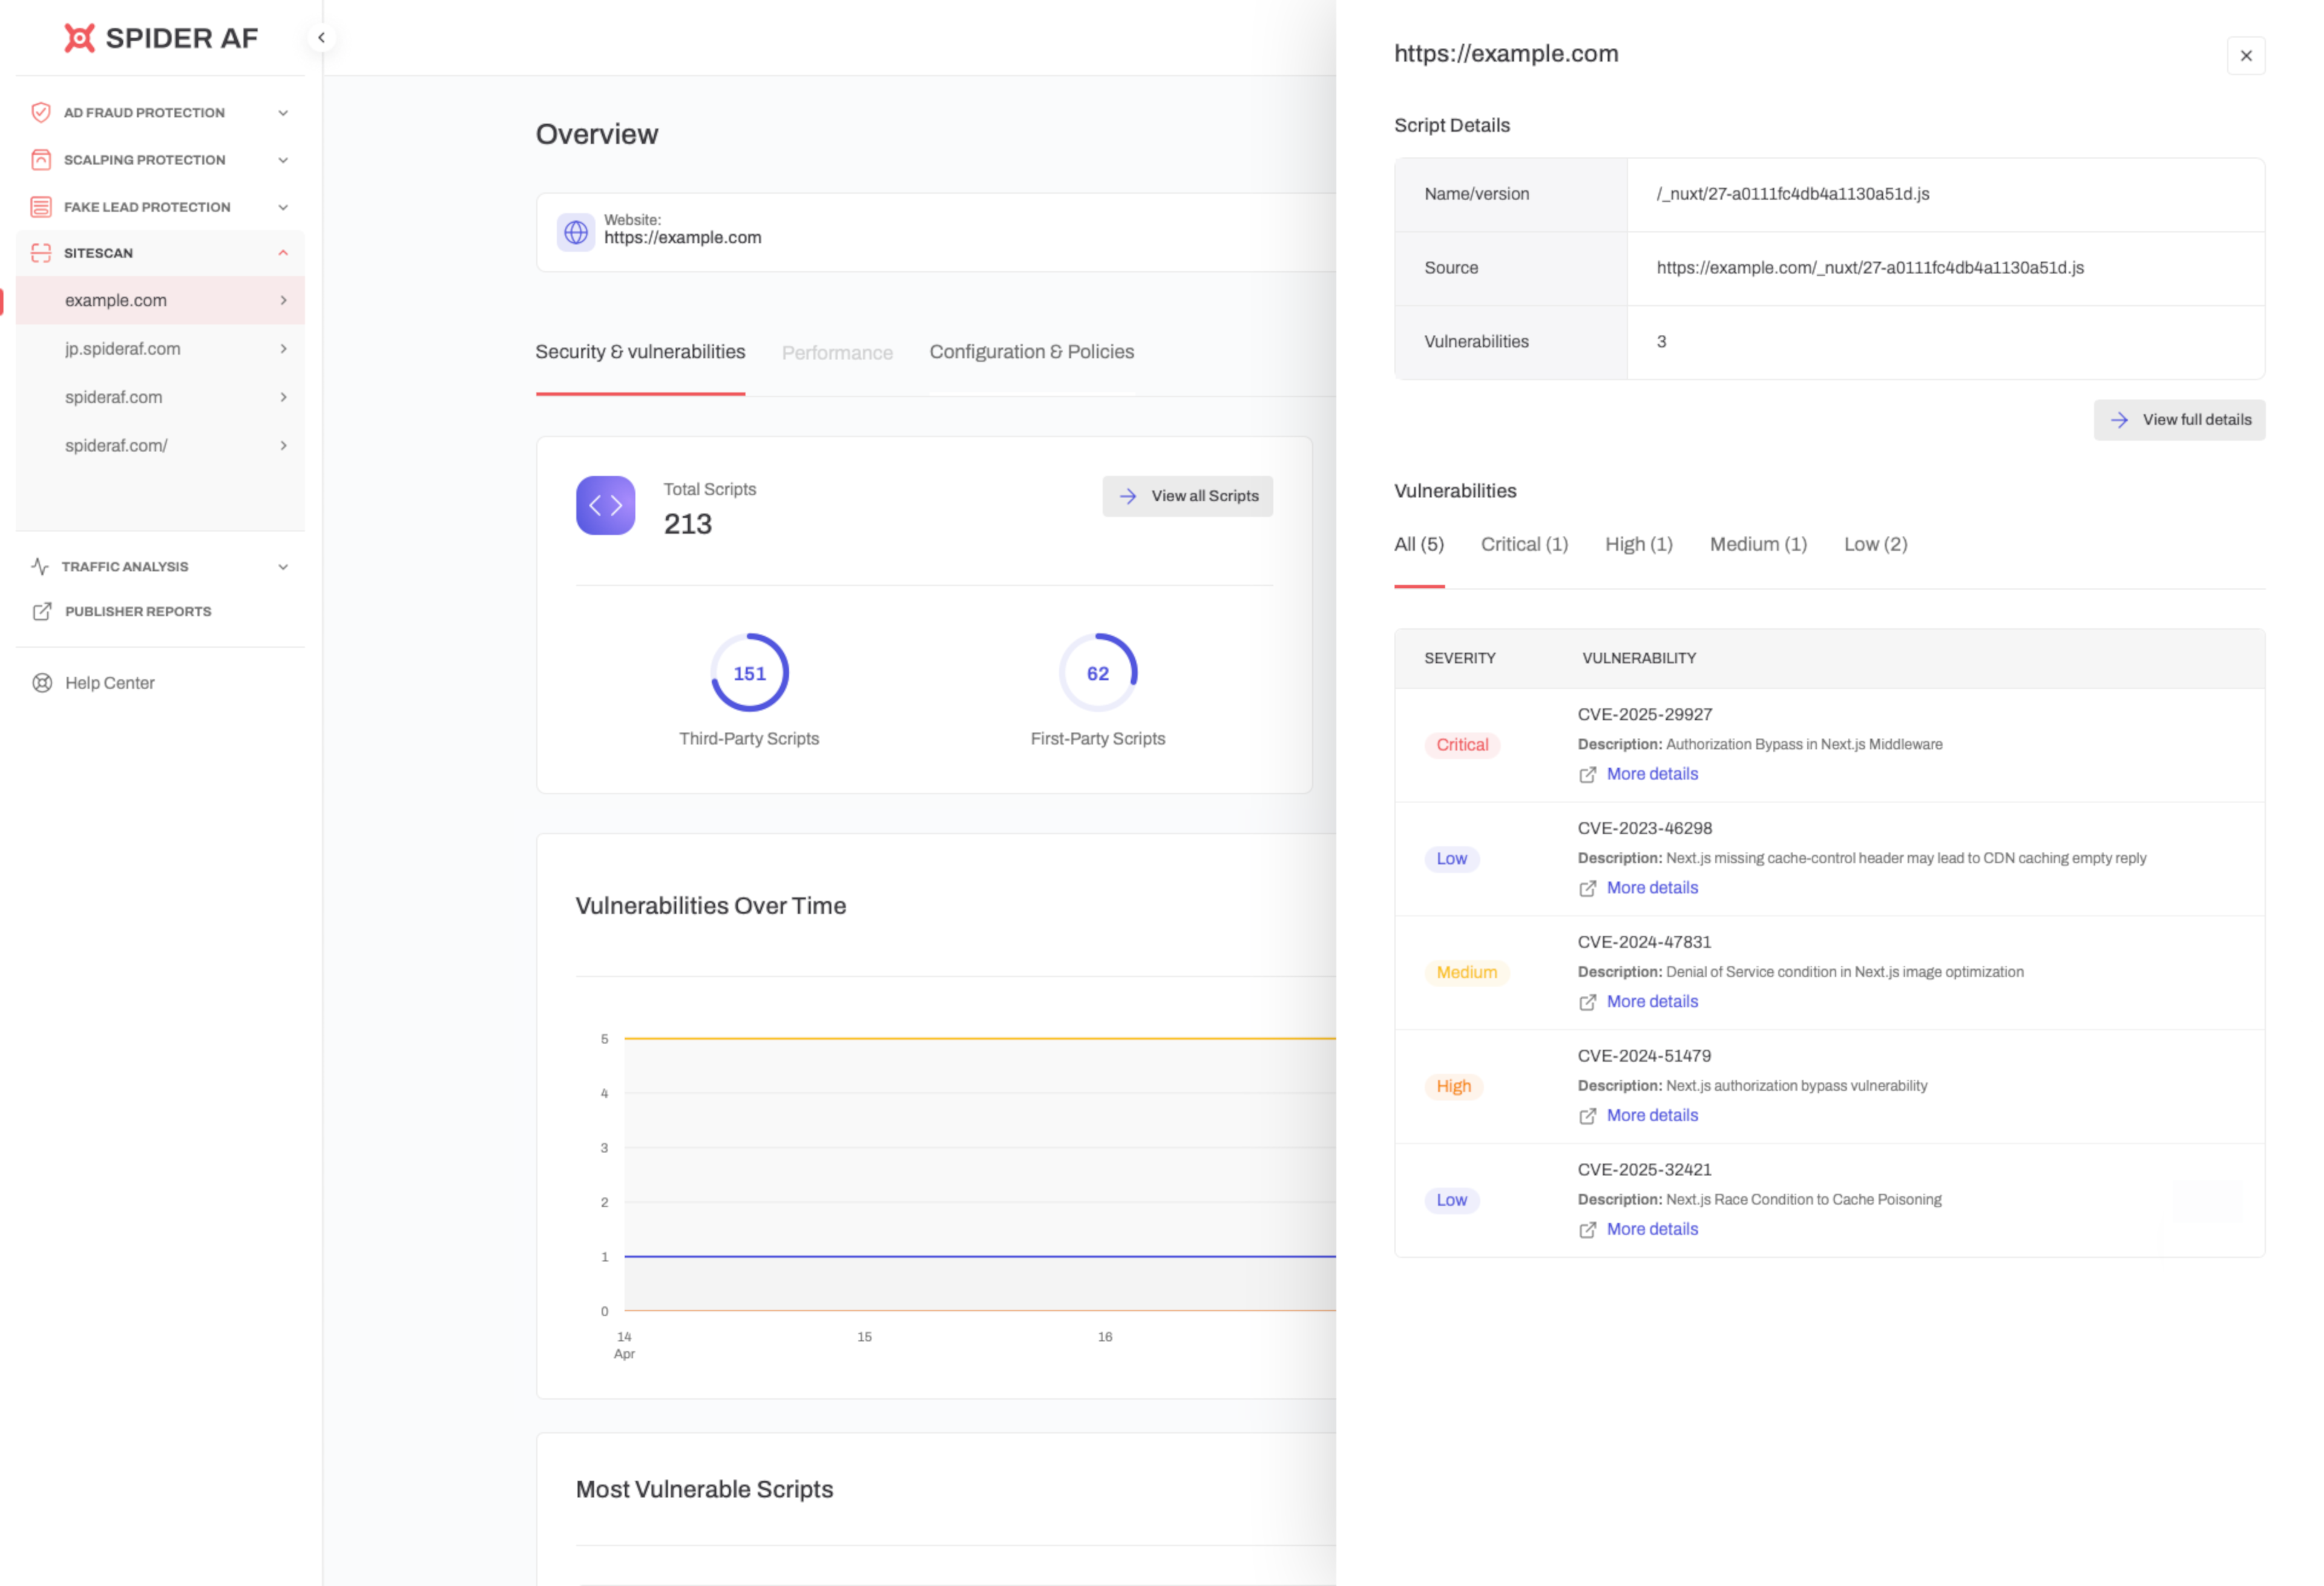2324x1586 pixels.
Task: Close the script details panel
Action: pyautogui.click(x=2246, y=56)
